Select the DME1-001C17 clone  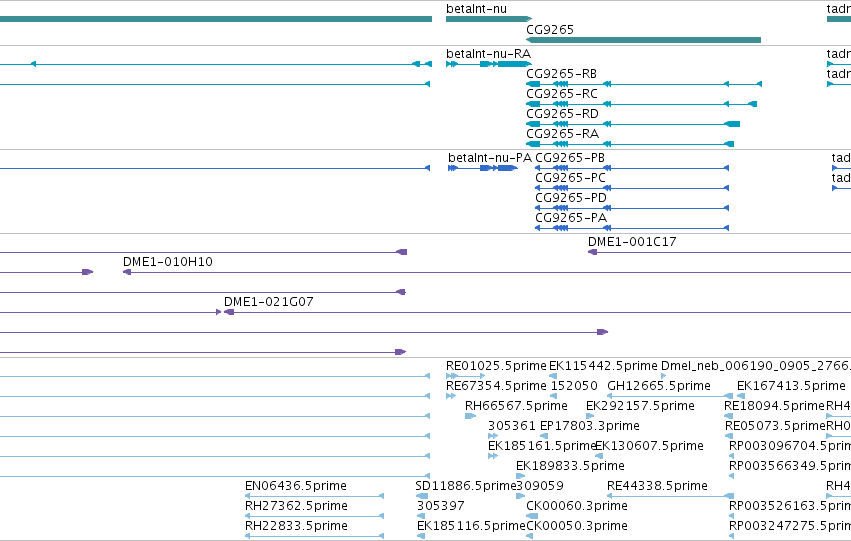pos(632,242)
